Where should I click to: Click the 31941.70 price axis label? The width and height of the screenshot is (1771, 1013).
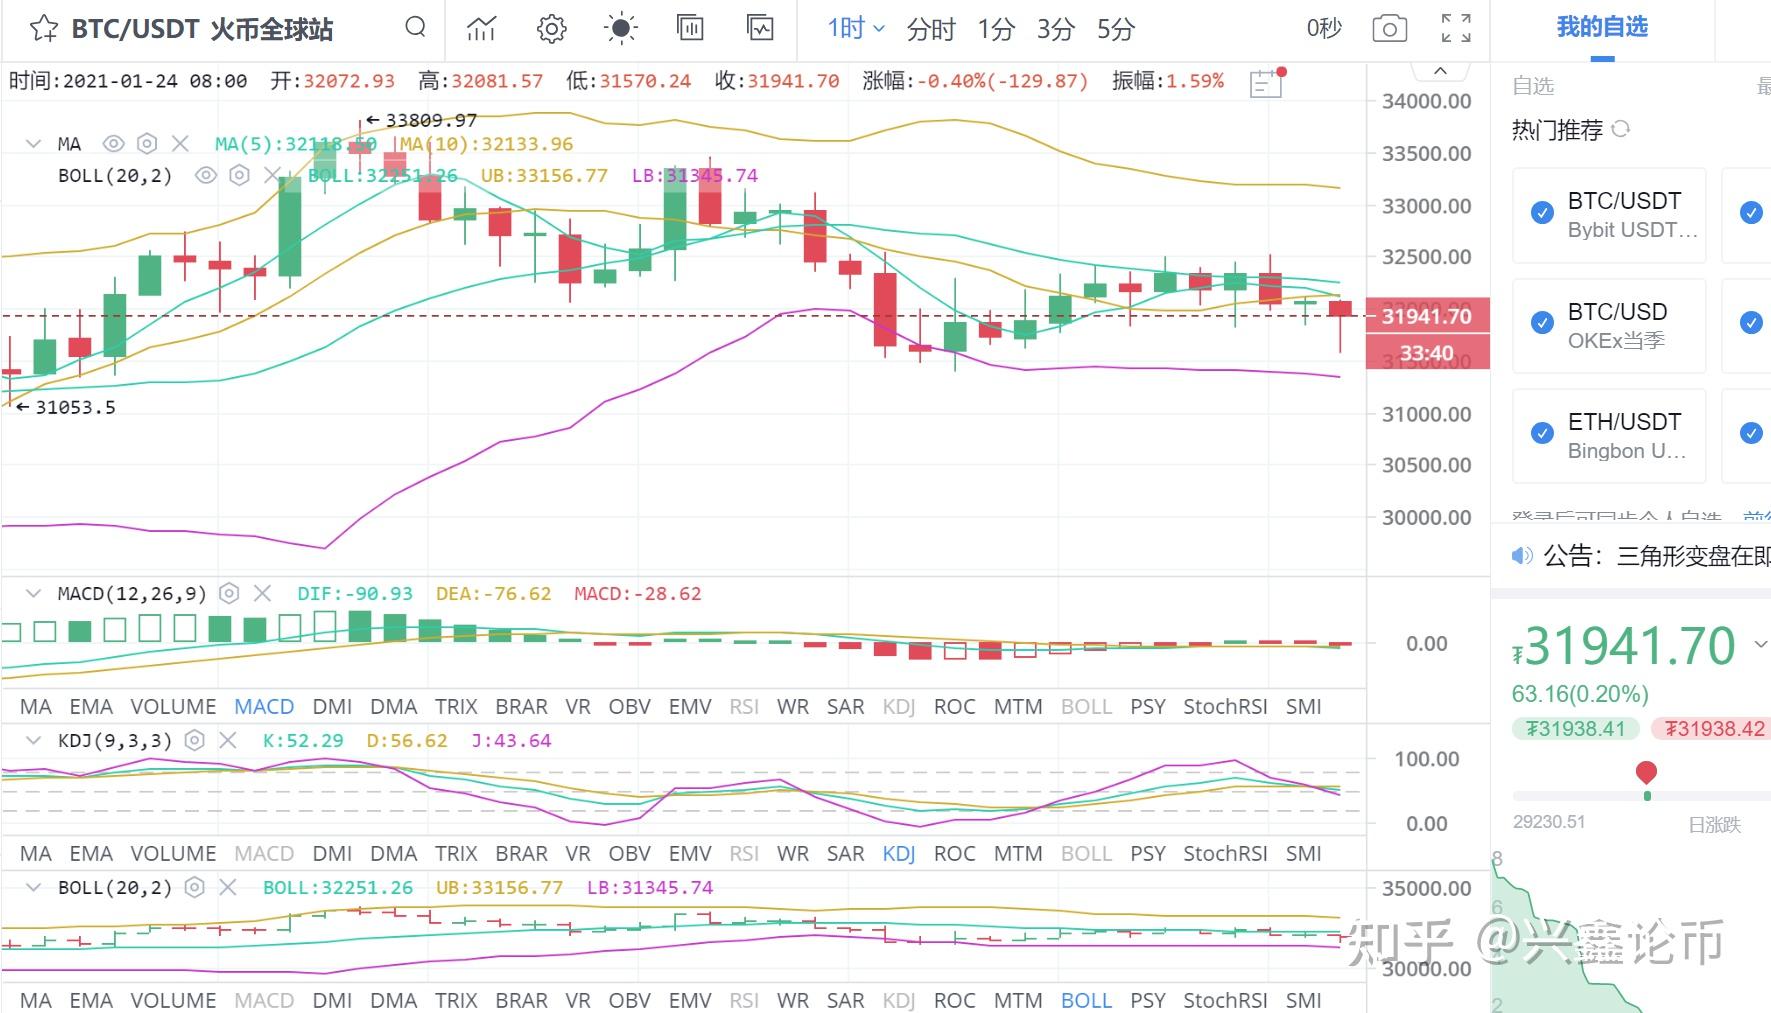1427,316
